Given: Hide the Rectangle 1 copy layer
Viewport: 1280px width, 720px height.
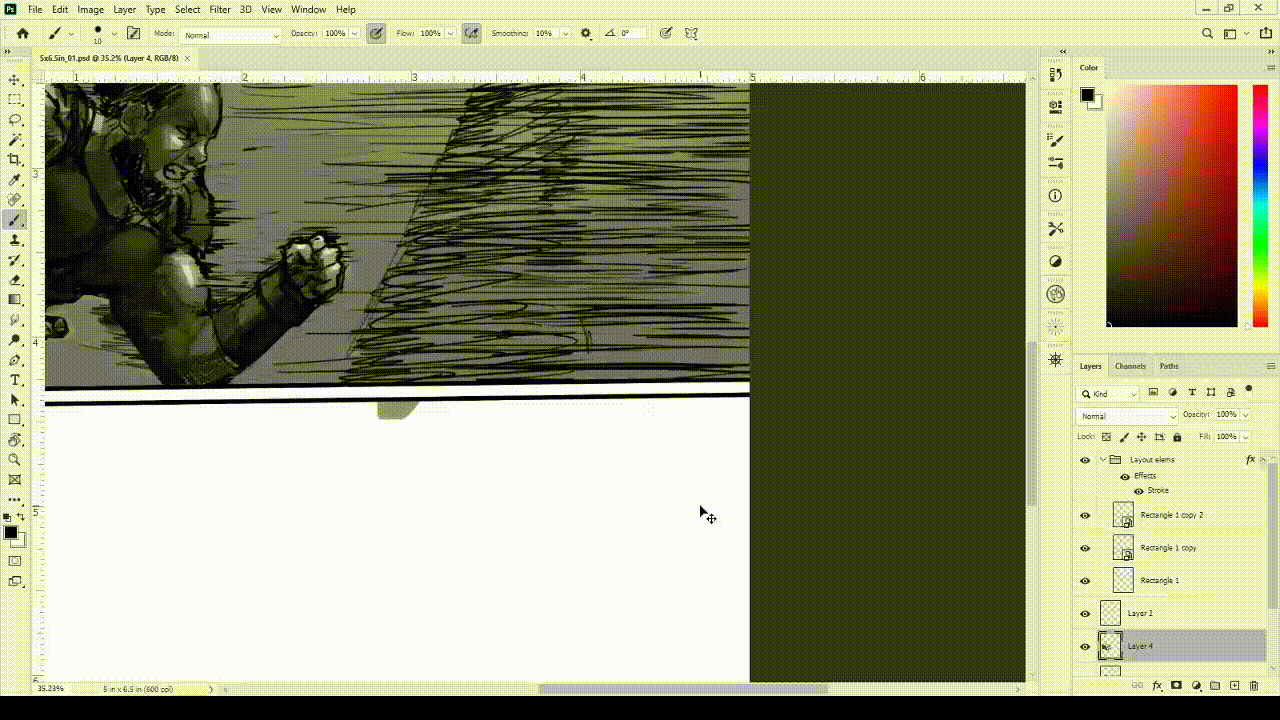Looking at the screenshot, I should click(1085, 548).
